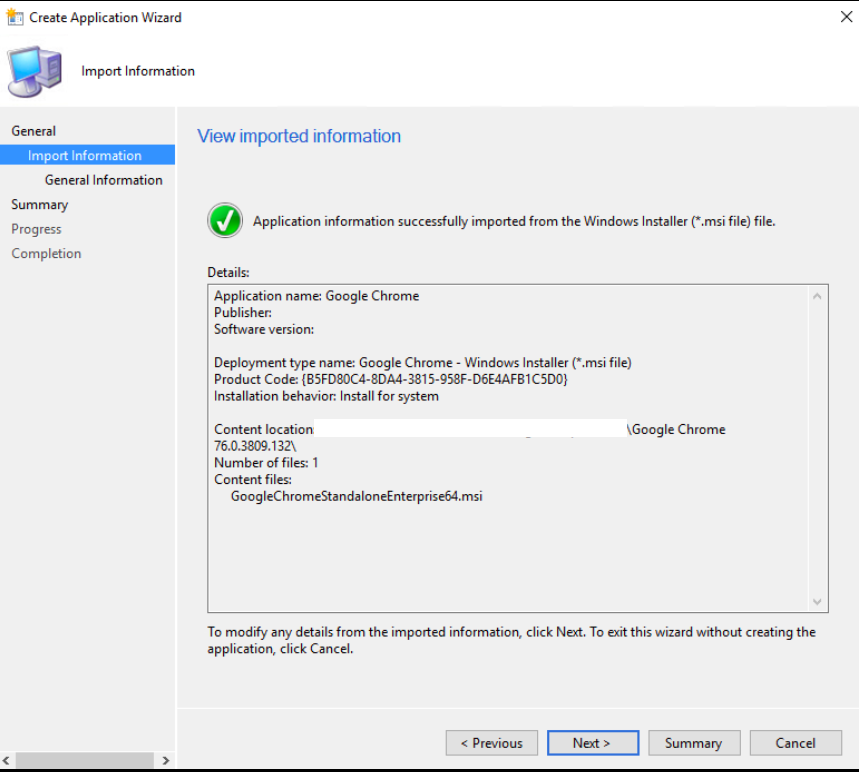Close the wizard window with X
859x772 pixels.
click(846, 17)
